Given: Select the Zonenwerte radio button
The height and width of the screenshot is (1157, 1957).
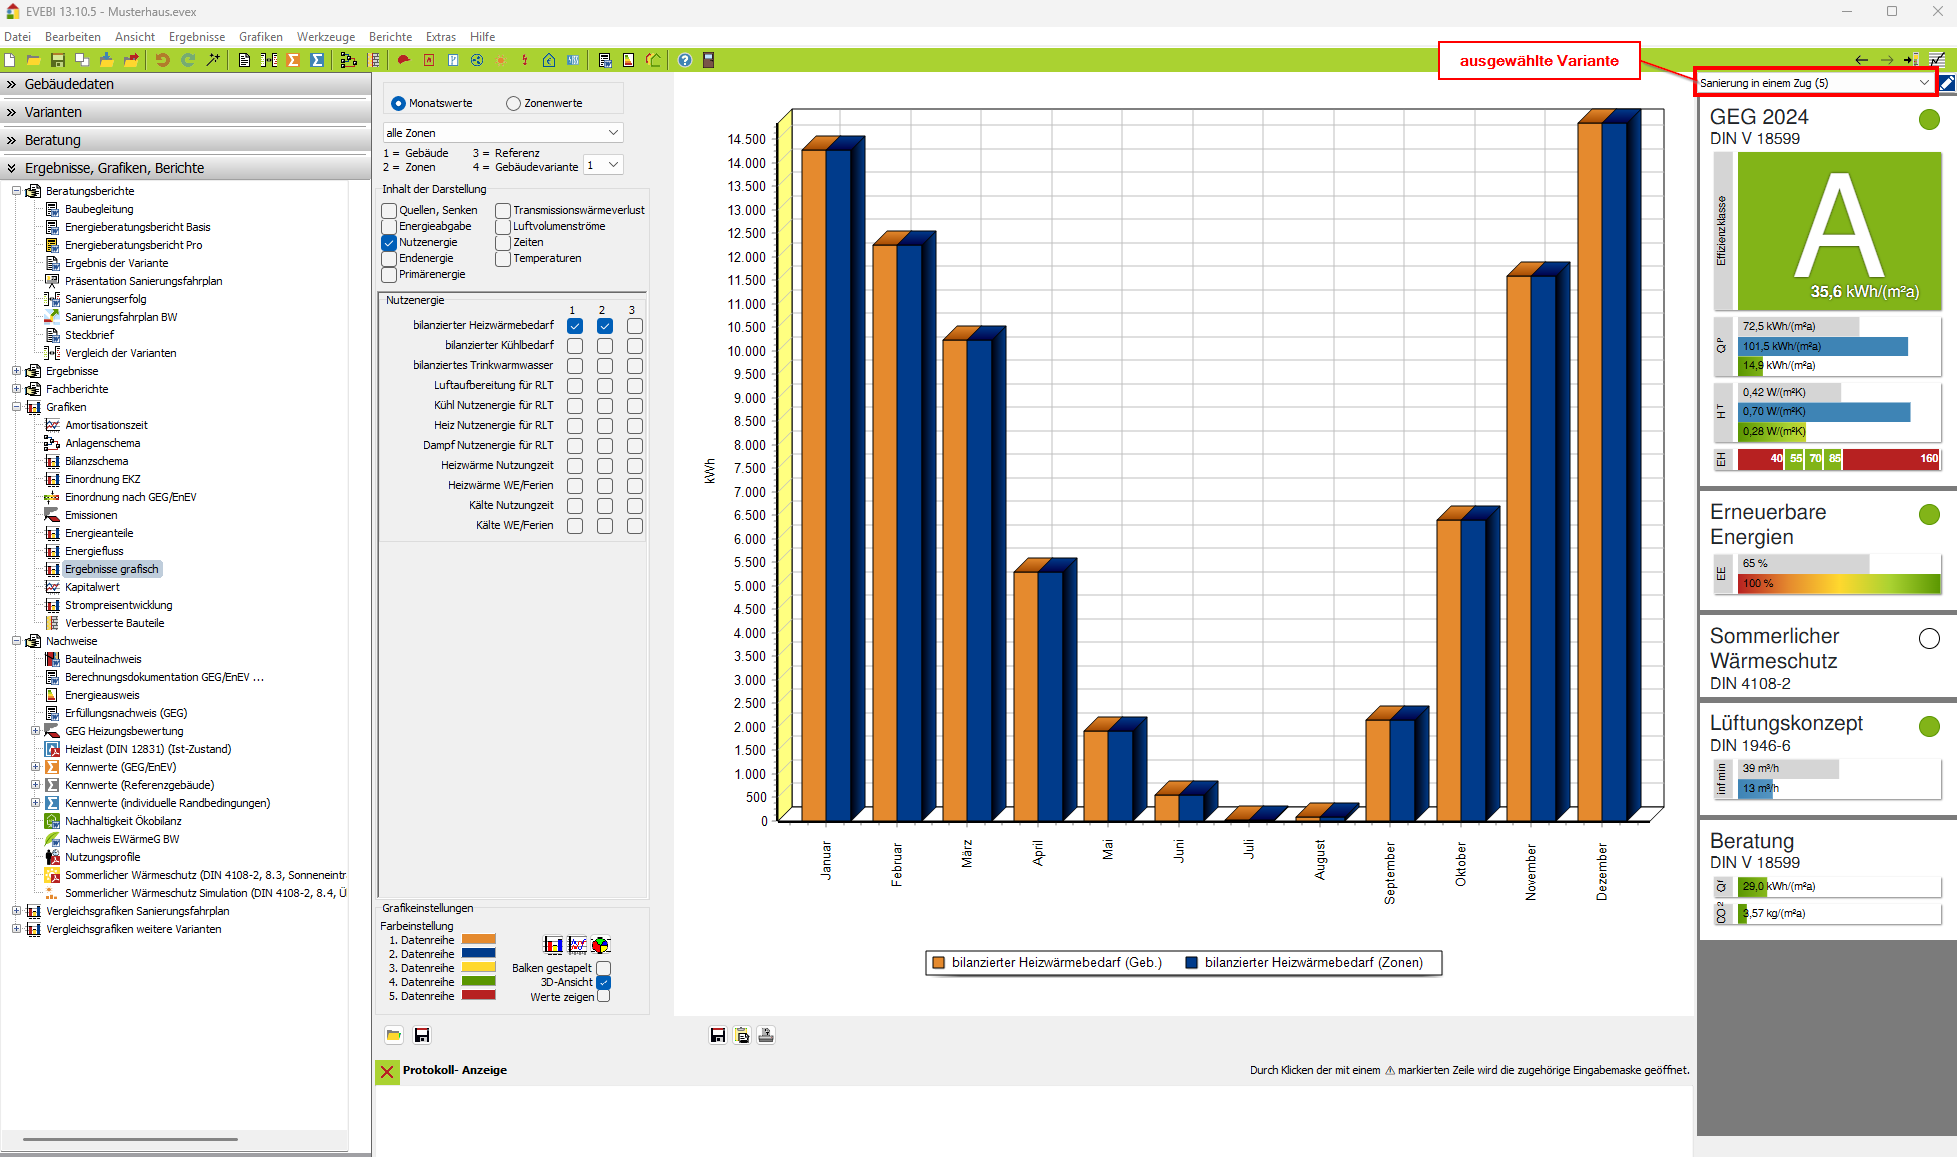Looking at the screenshot, I should (514, 103).
